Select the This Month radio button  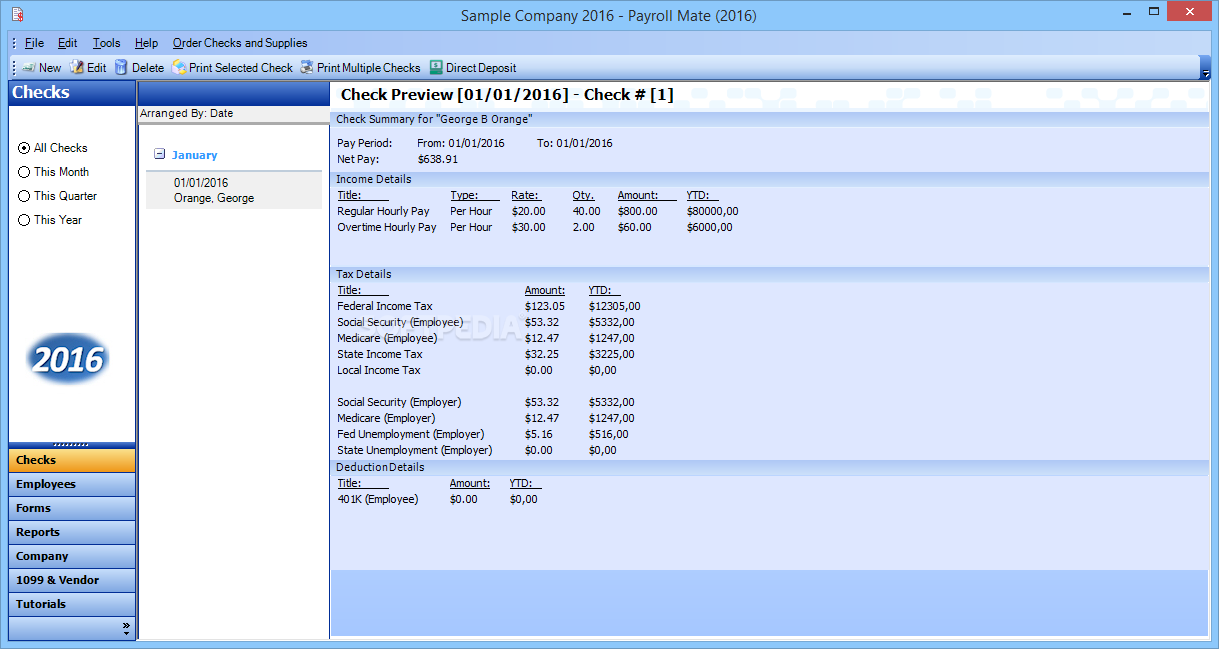click(x=24, y=172)
